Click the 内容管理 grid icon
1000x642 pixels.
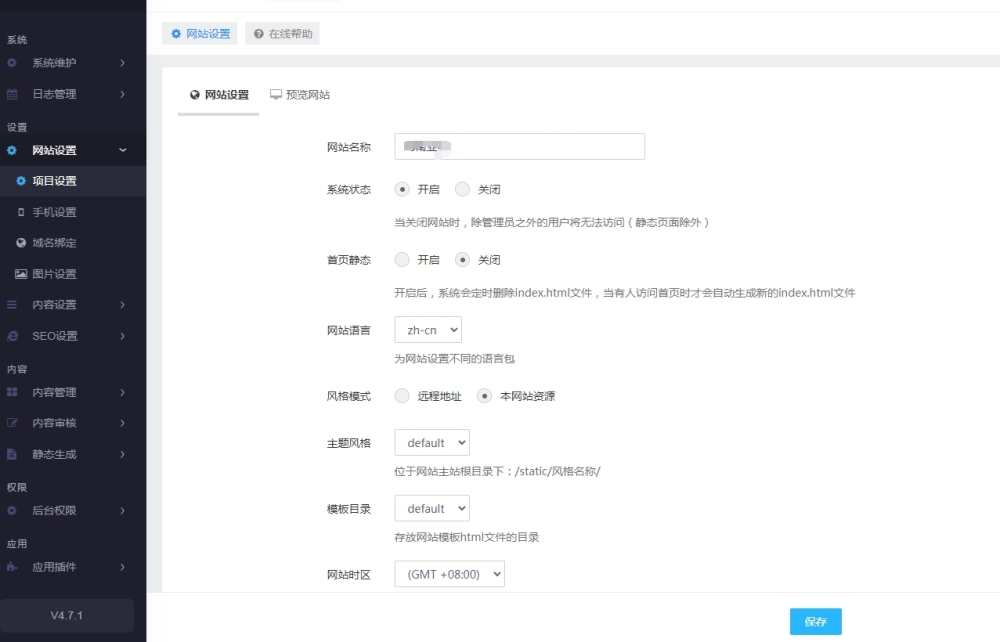pyautogui.click(x=14, y=392)
